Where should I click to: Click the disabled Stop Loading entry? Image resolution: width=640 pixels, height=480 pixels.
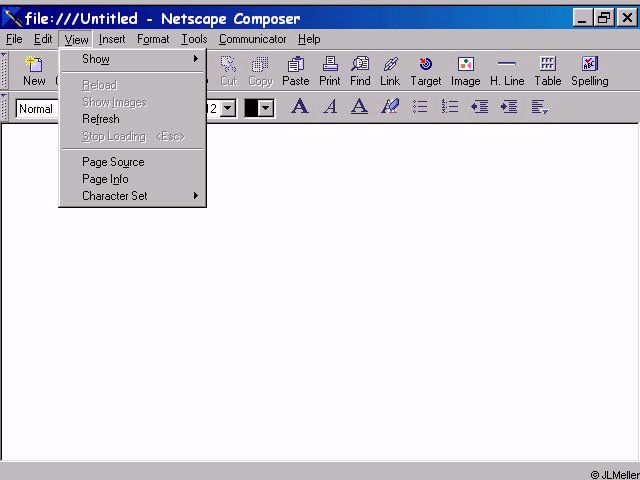click(132, 136)
